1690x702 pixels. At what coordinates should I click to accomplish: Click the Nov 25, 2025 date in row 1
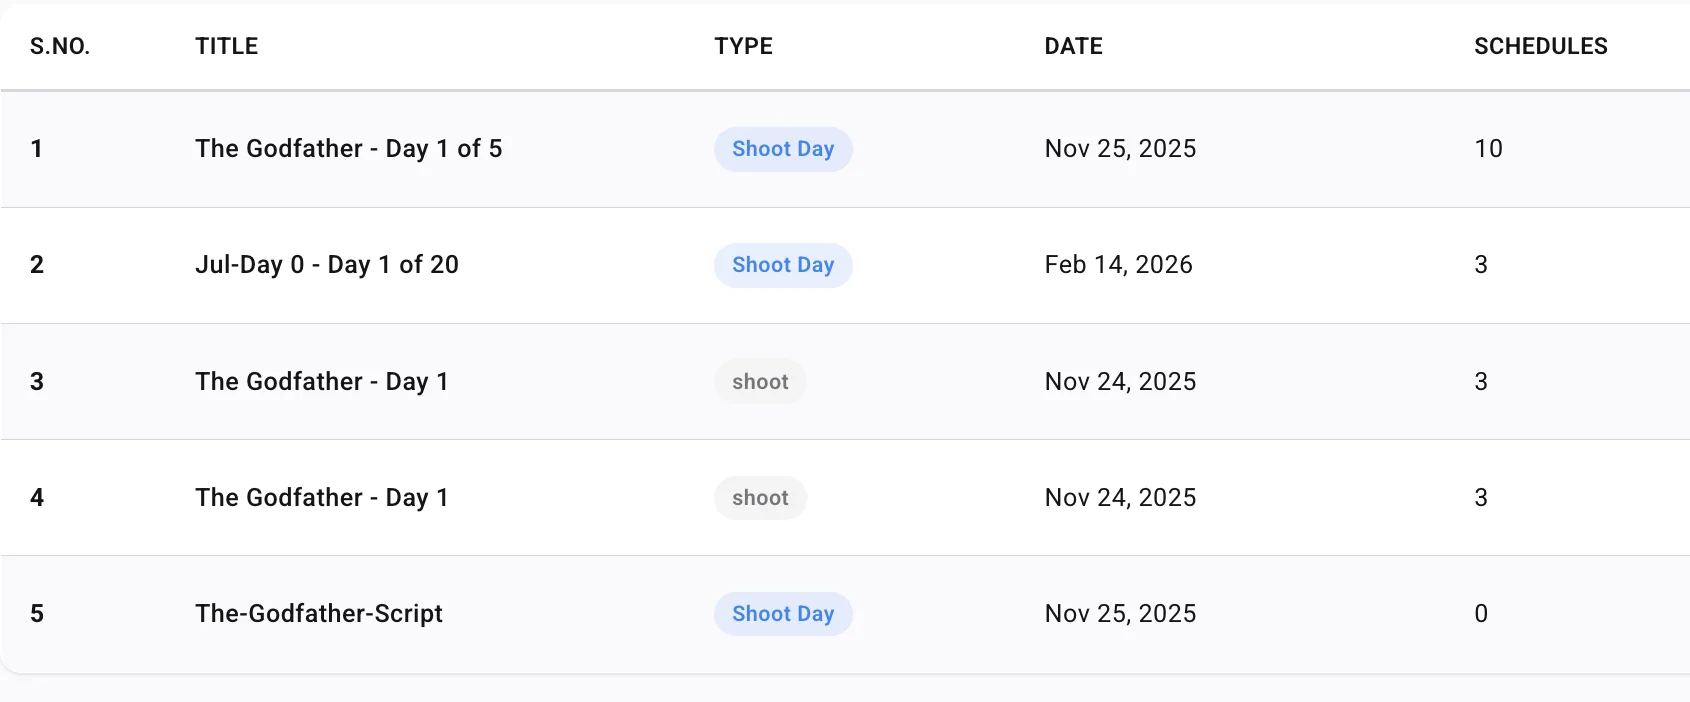[x=1120, y=149]
